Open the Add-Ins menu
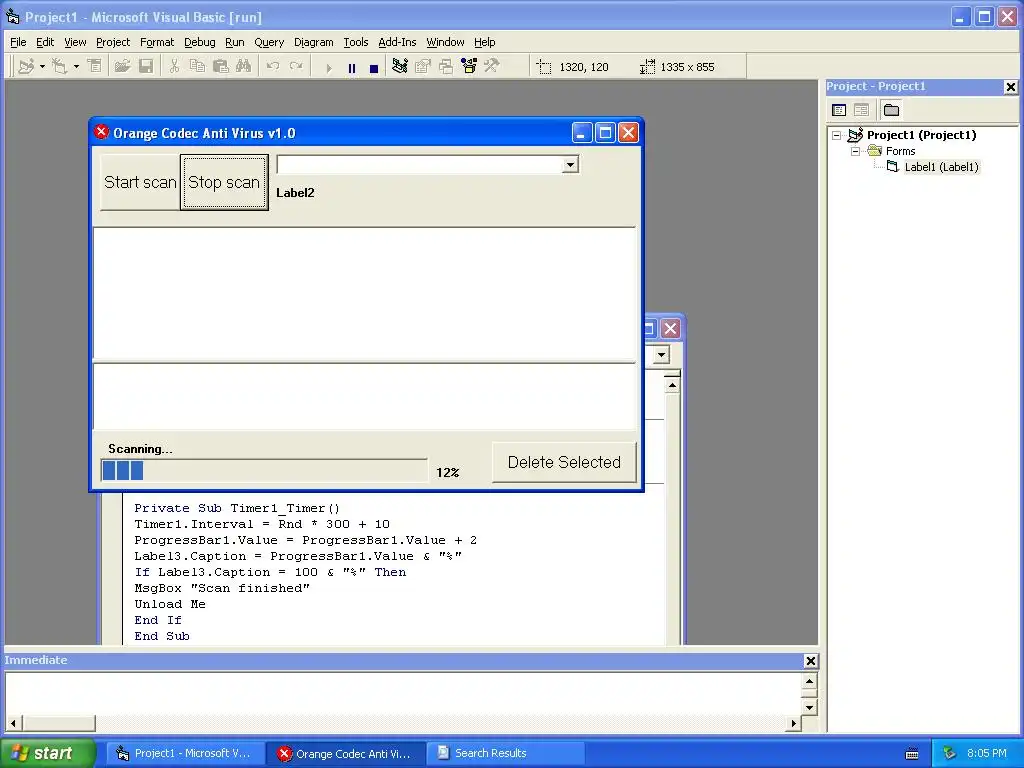This screenshot has height=768, width=1024. pyautogui.click(x=397, y=42)
